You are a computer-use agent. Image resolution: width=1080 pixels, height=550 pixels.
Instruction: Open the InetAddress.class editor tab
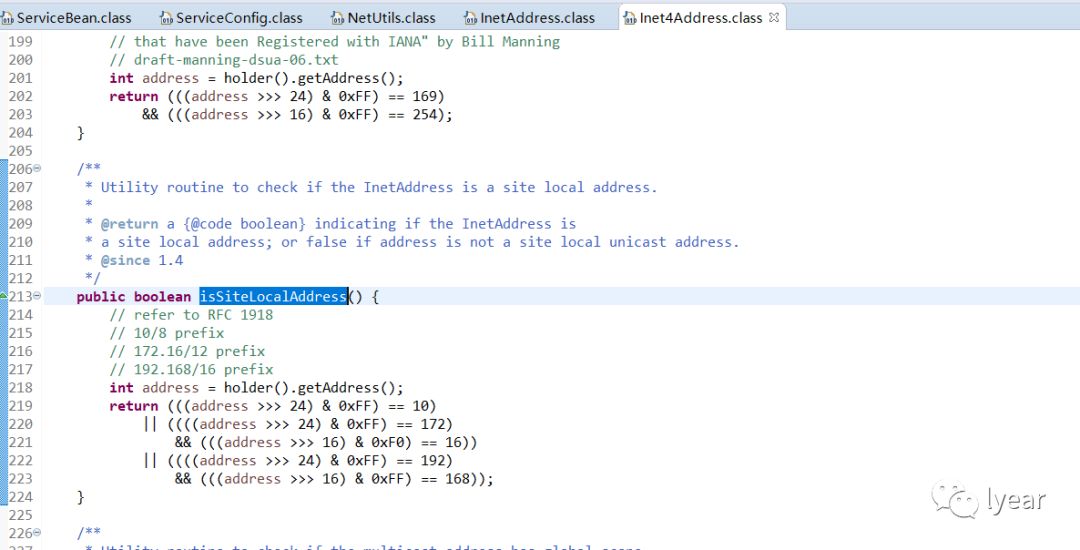pyautogui.click(x=530, y=18)
